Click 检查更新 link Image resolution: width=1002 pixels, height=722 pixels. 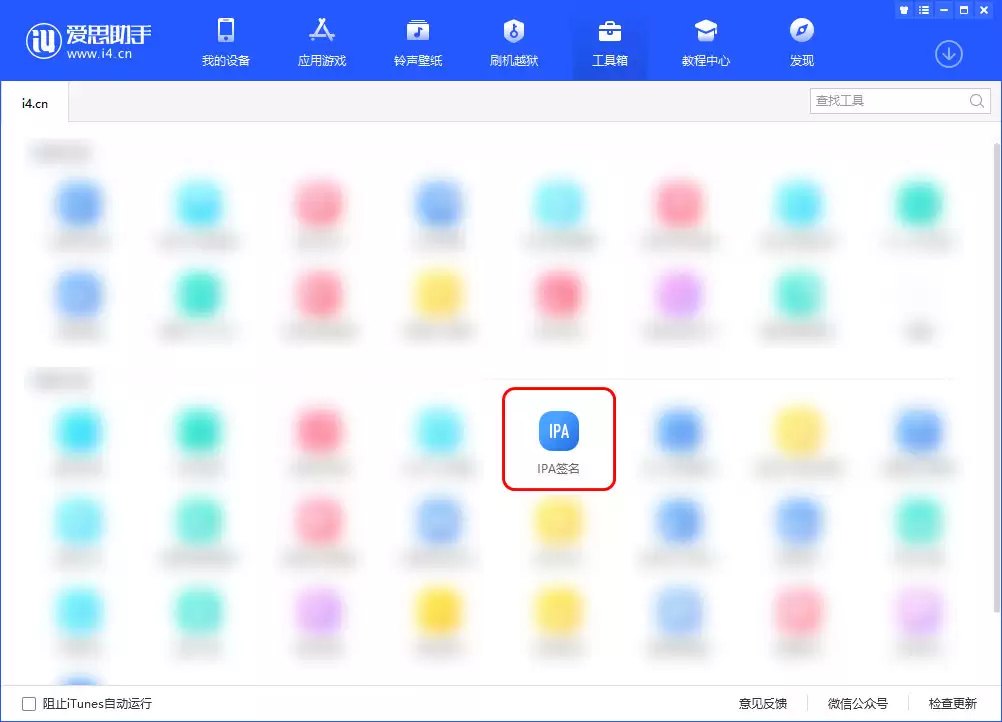[952, 703]
